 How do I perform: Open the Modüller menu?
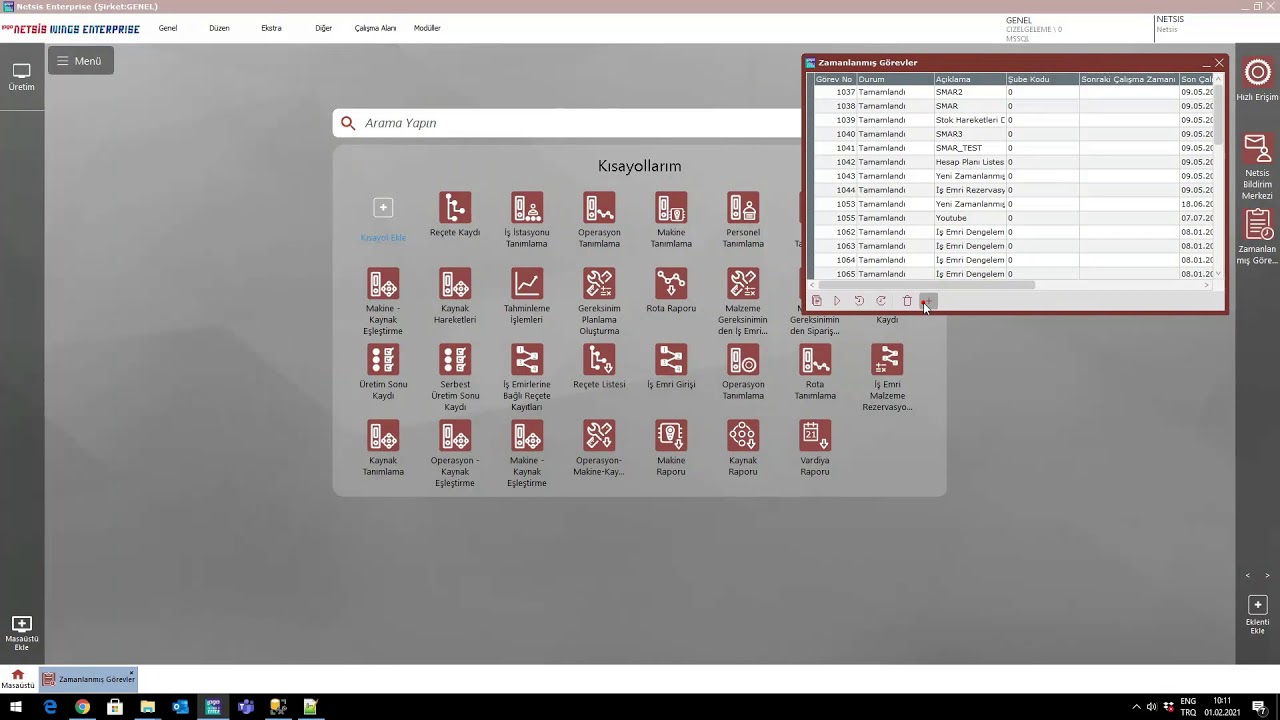point(427,28)
